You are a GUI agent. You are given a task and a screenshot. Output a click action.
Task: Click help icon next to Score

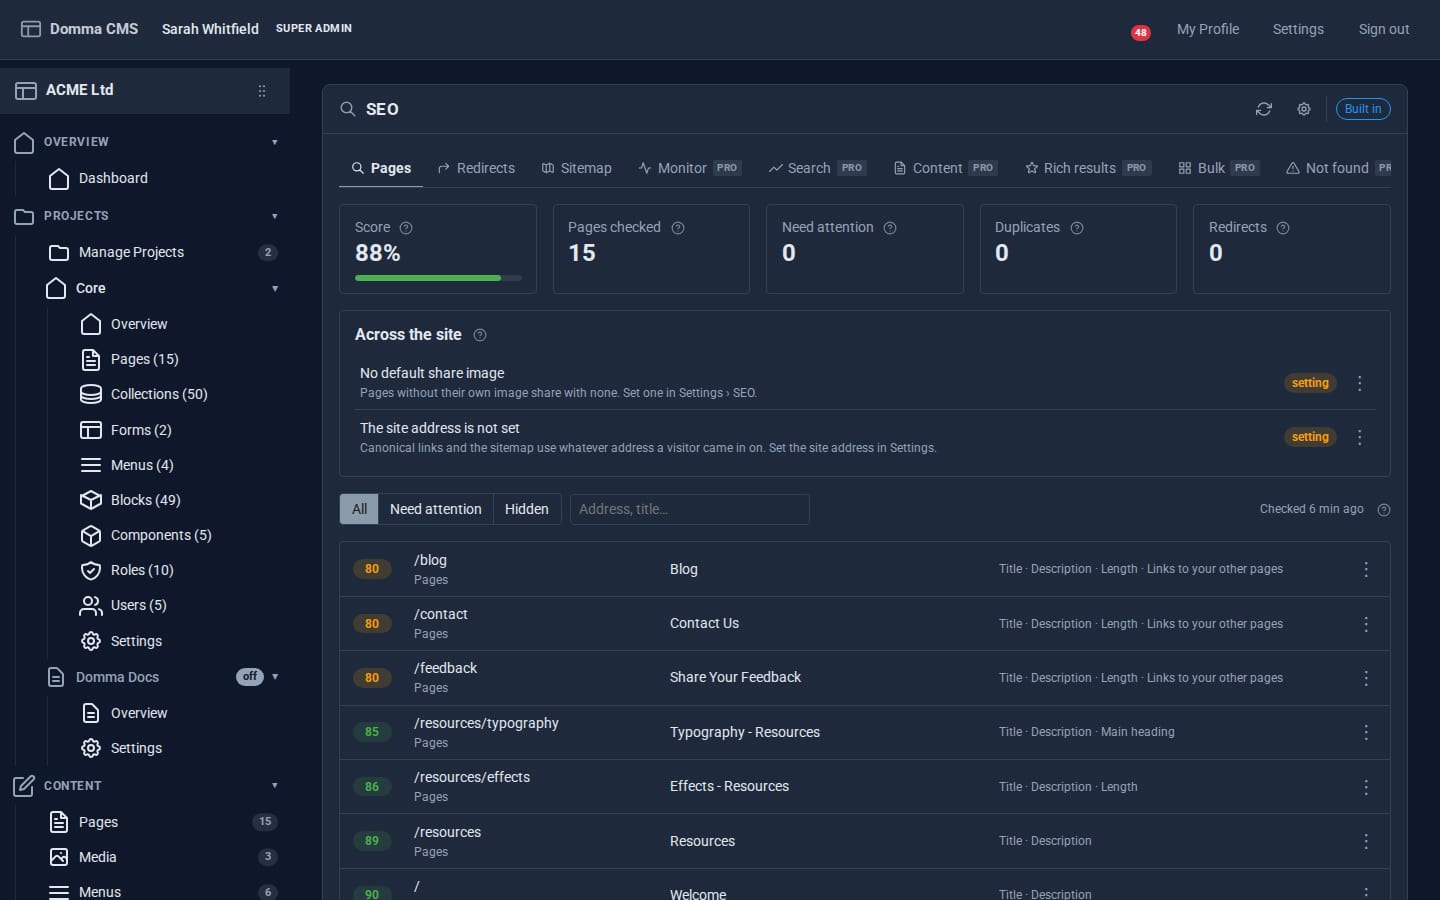[406, 228]
